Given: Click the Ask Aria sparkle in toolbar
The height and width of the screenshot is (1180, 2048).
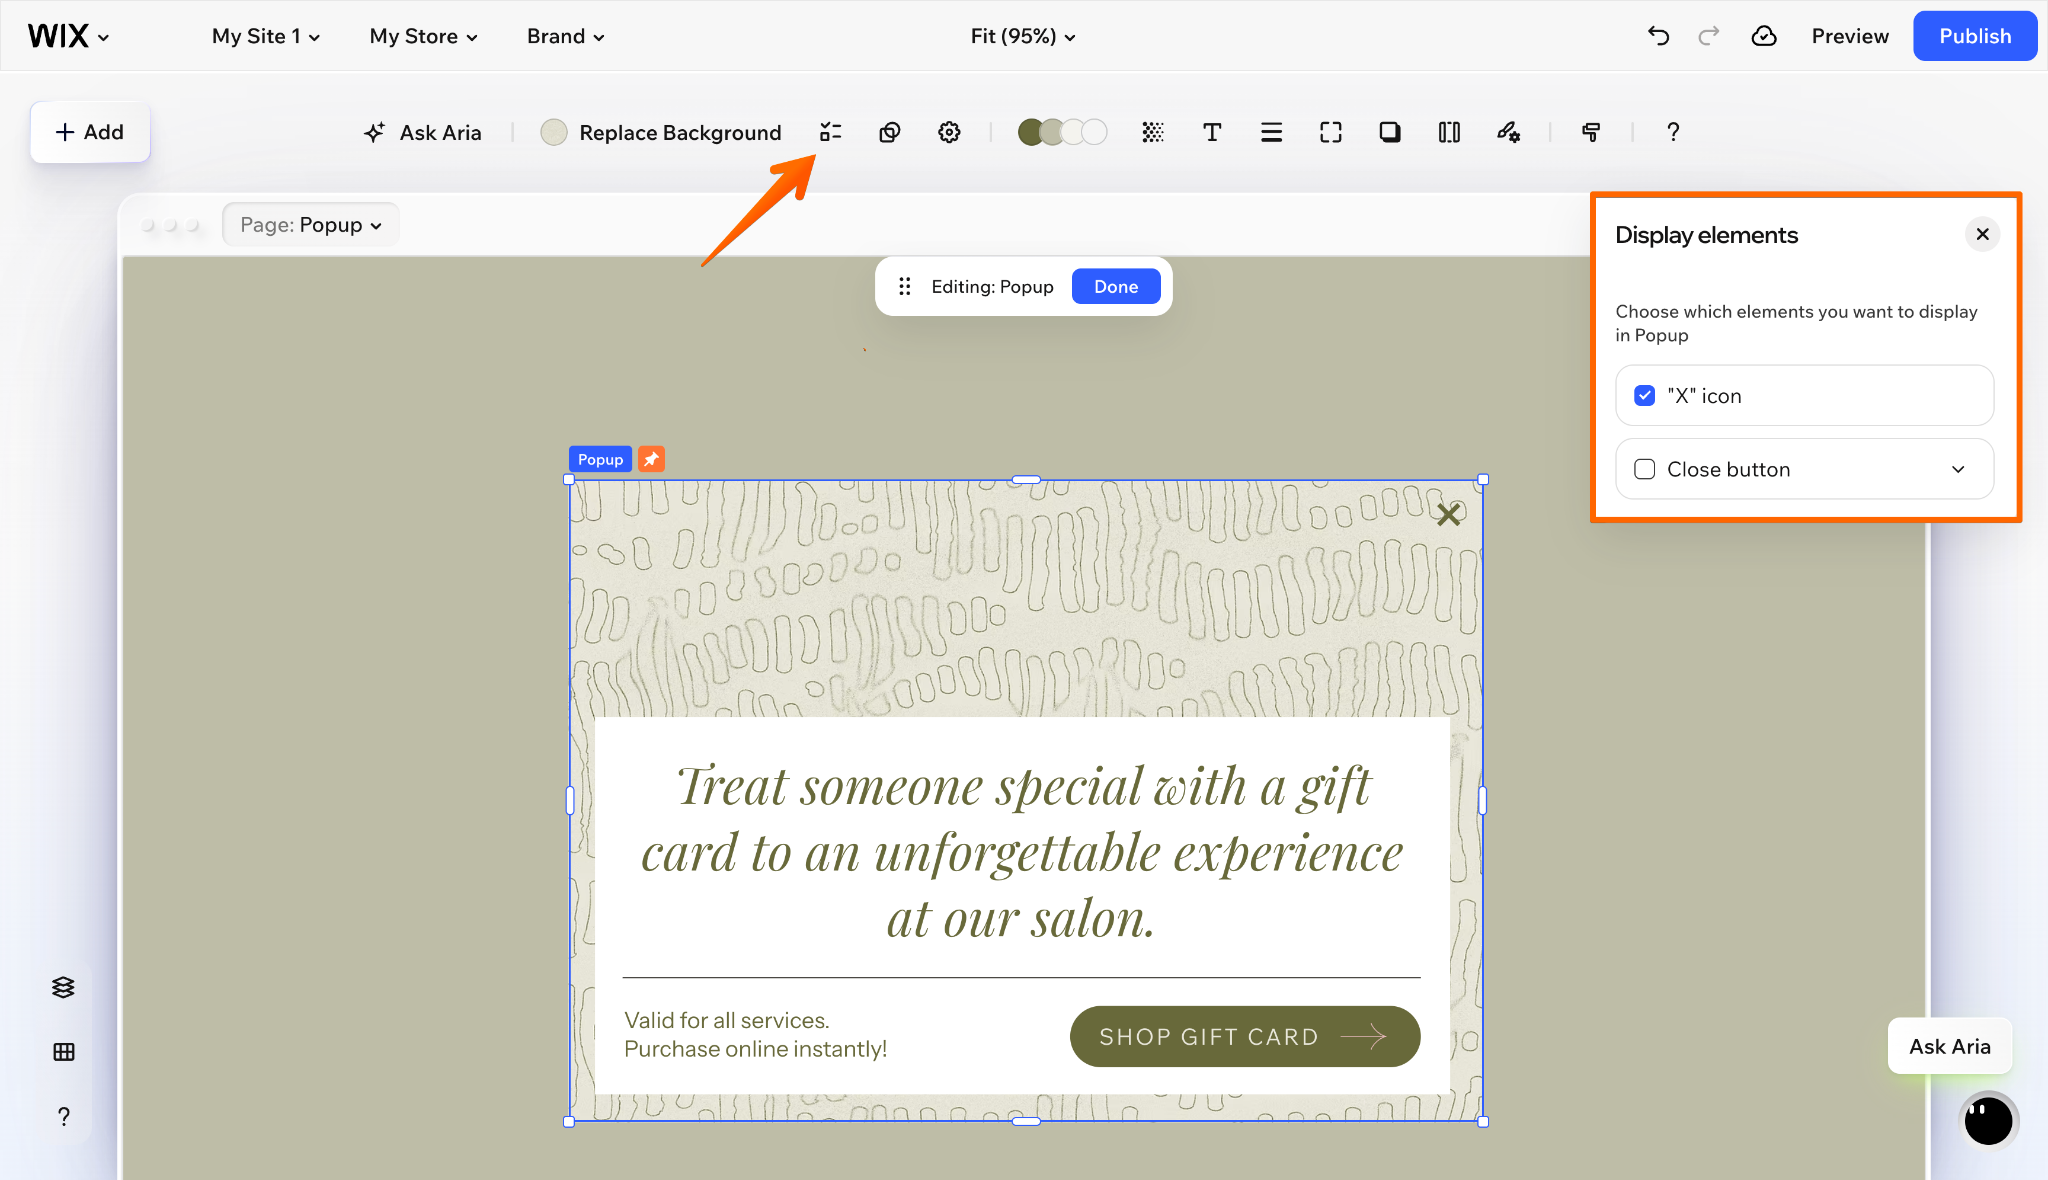Looking at the screenshot, I should click(x=422, y=132).
